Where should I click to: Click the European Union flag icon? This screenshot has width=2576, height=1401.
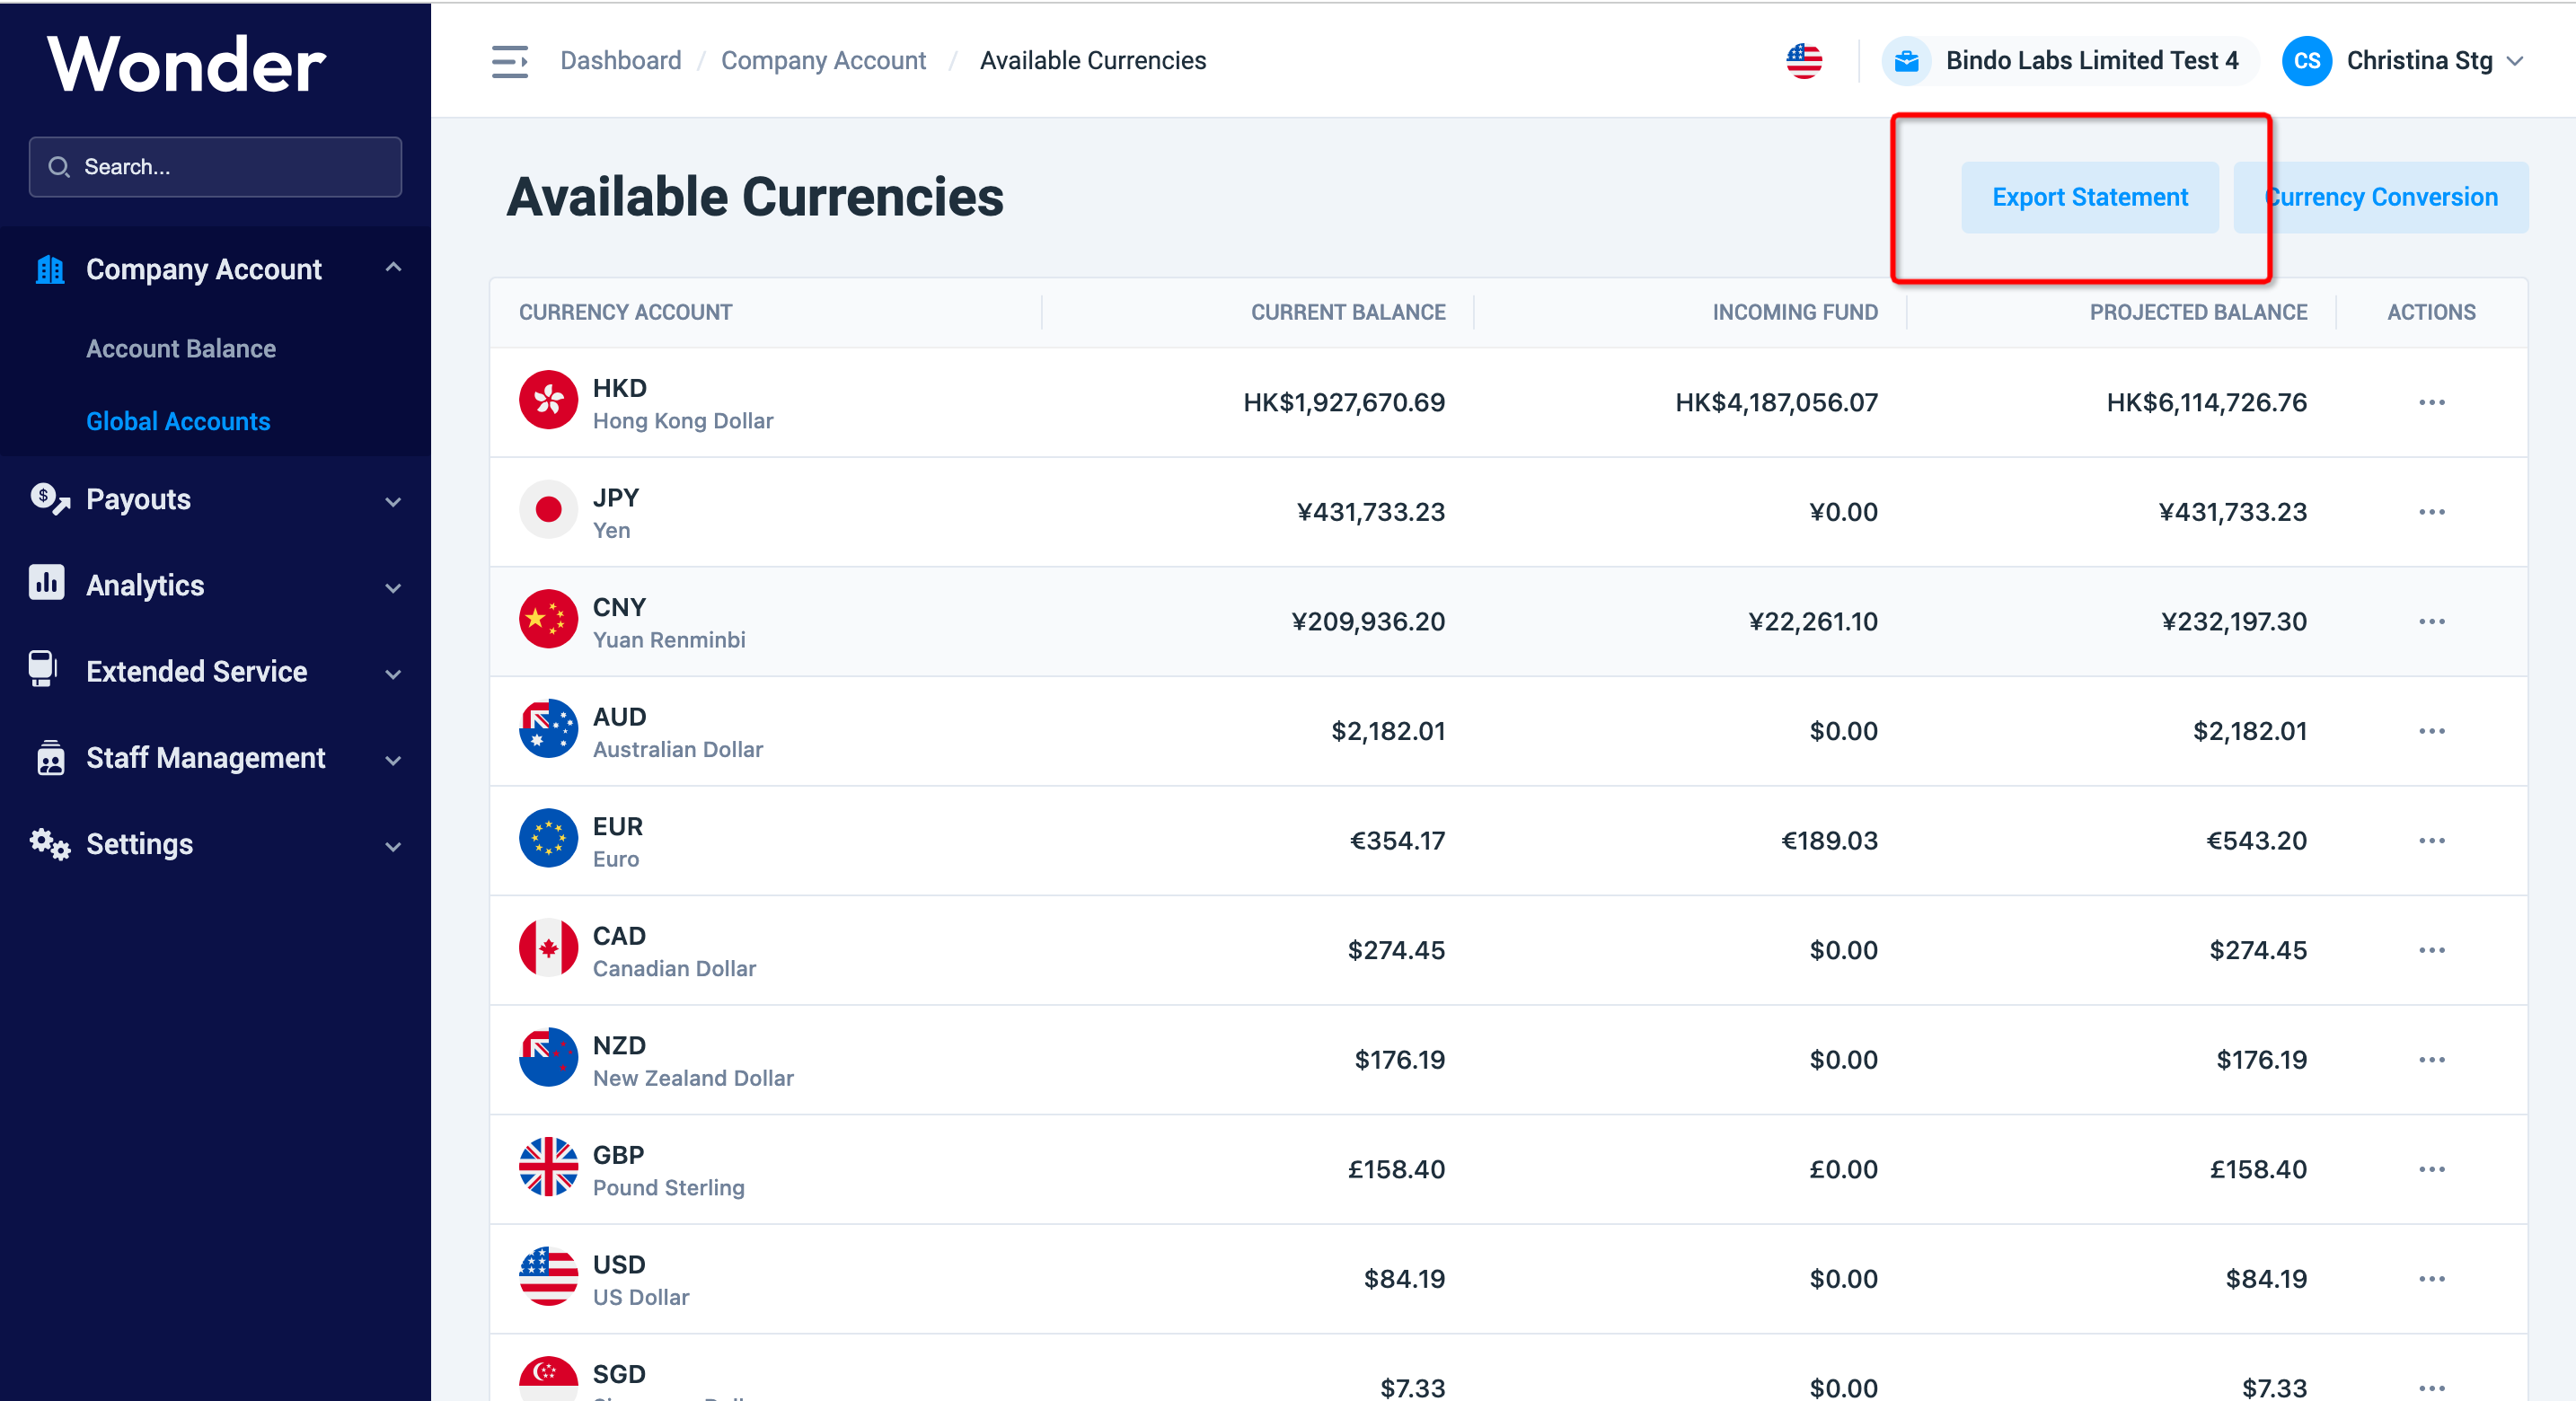548,838
